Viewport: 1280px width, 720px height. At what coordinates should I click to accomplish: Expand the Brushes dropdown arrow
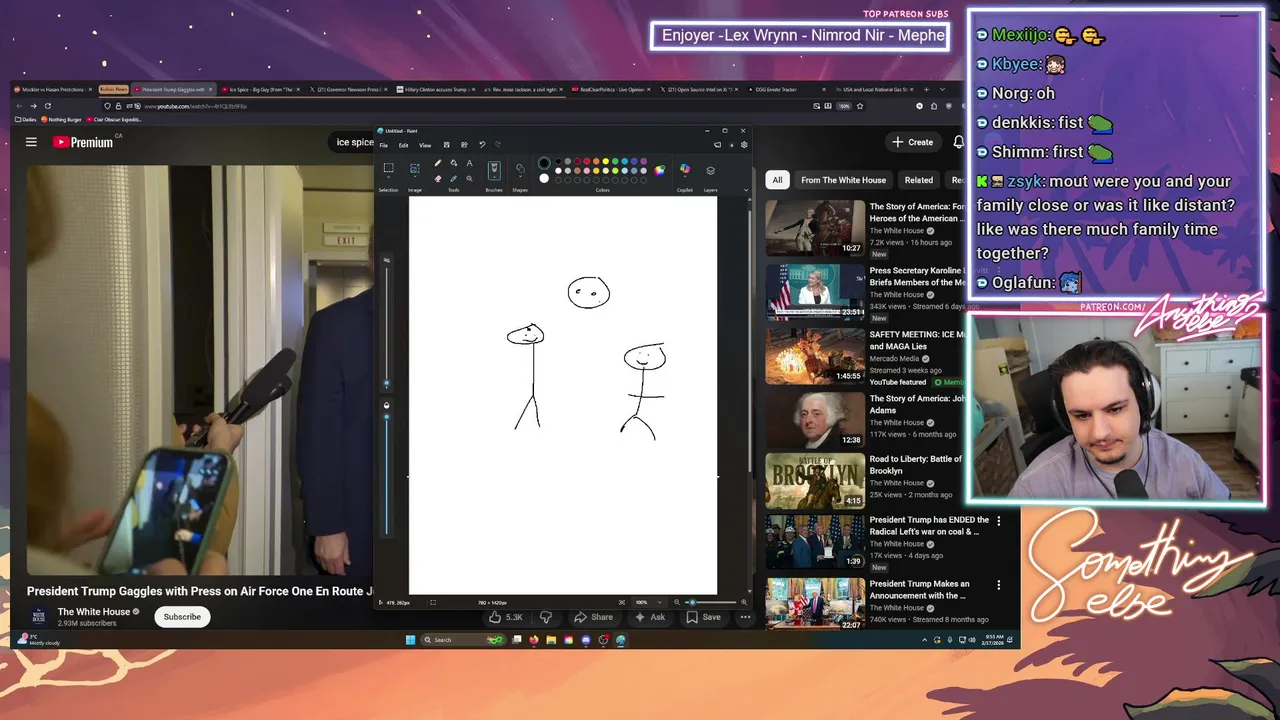click(494, 177)
